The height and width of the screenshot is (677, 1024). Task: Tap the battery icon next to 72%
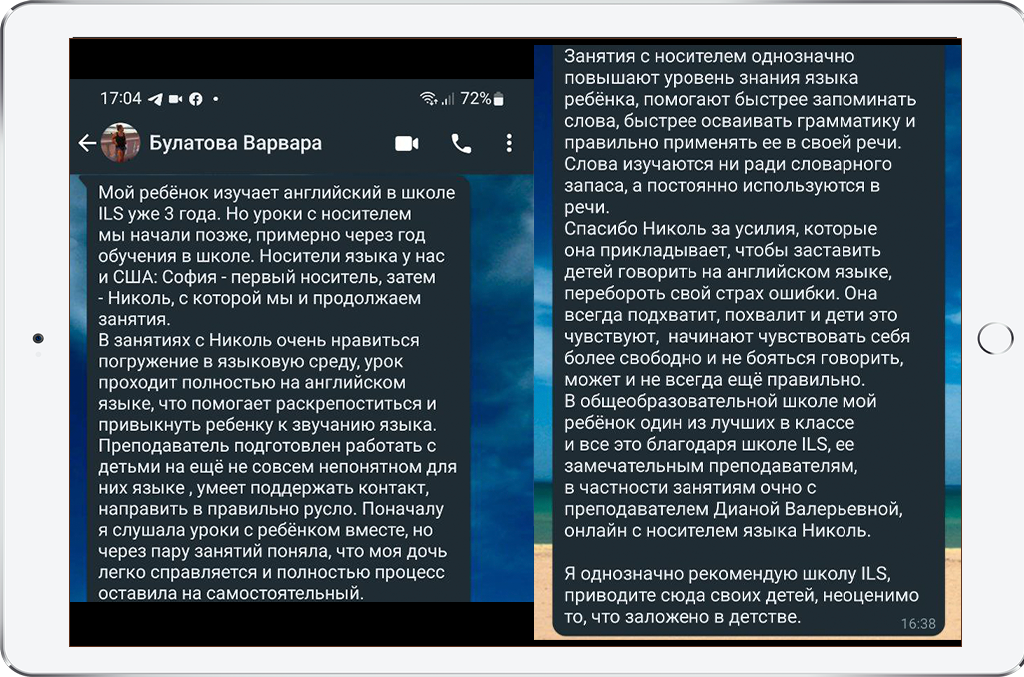click(499, 99)
